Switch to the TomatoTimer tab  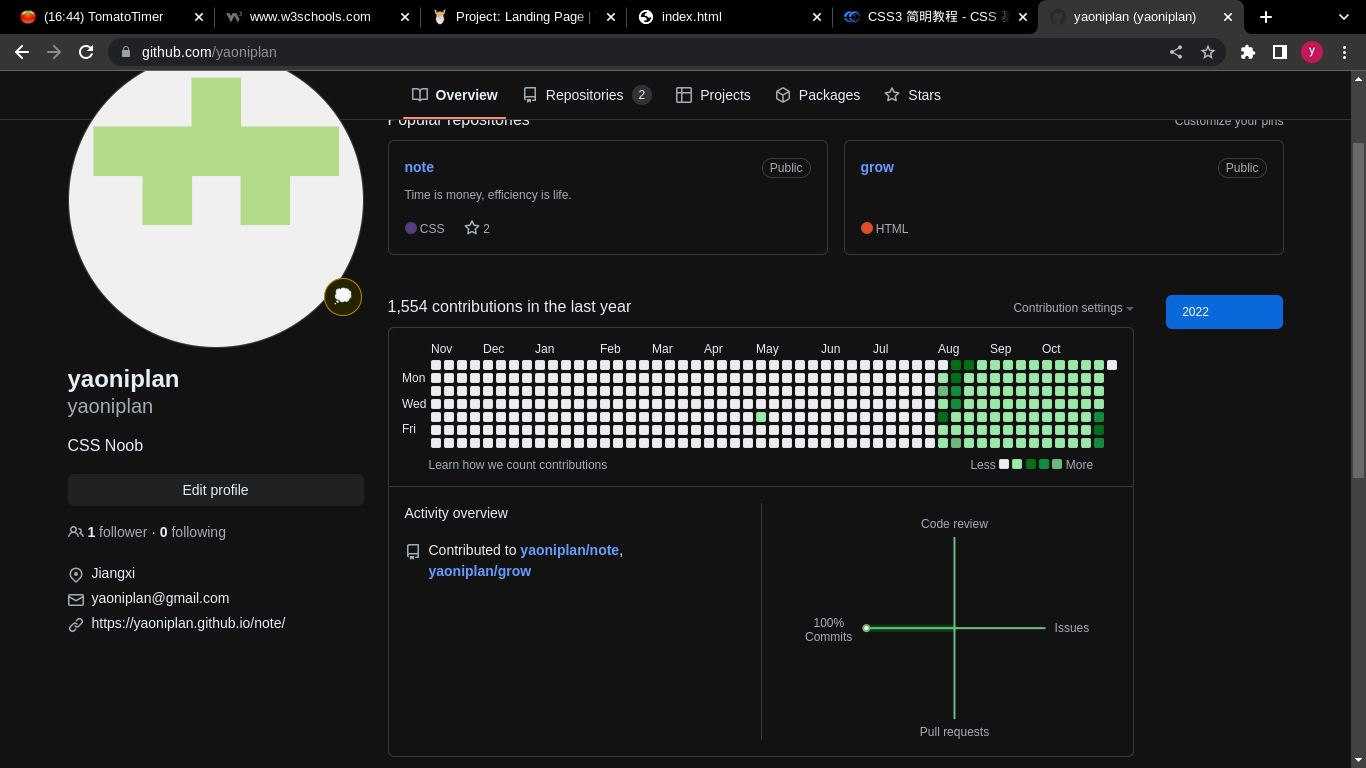[110, 17]
